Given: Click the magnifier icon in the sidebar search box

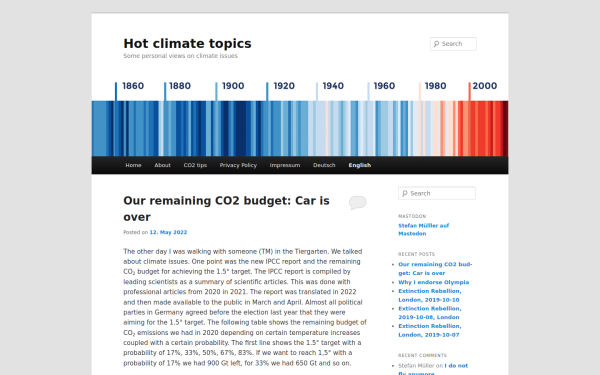Looking at the screenshot, I should pos(404,194).
